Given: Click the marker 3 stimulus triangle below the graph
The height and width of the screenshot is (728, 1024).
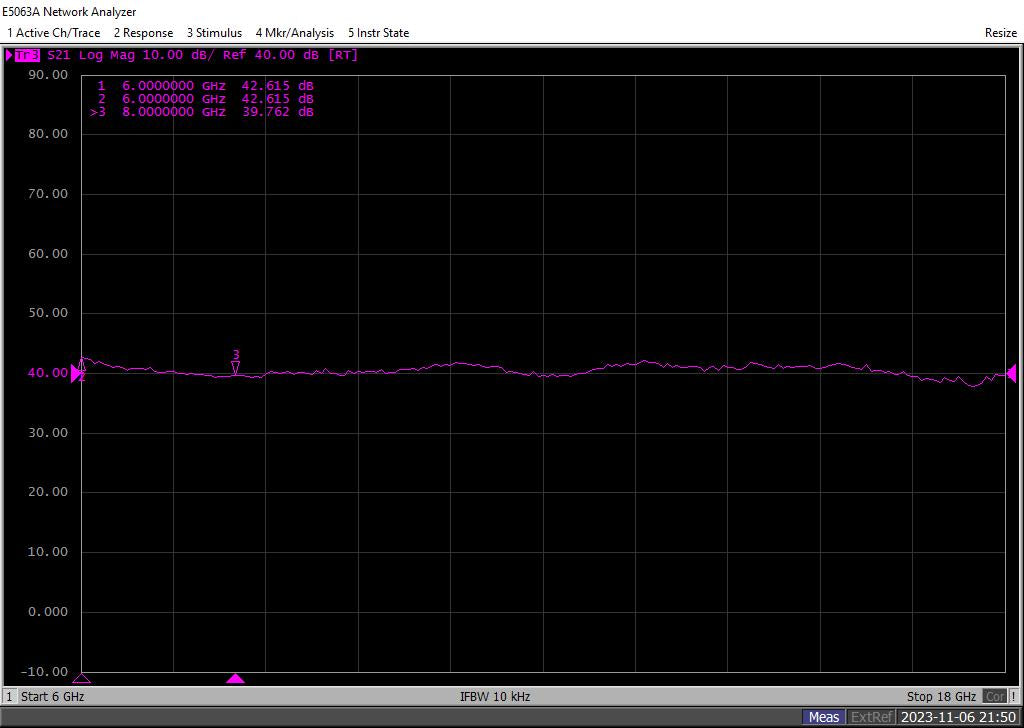Looking at the screenshot, I should tap(235, 679).
